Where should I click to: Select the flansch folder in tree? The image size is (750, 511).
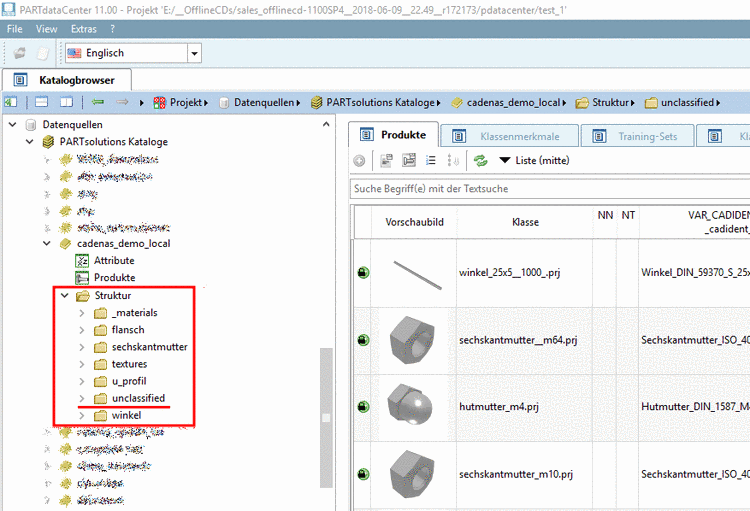tap(128, 330)
